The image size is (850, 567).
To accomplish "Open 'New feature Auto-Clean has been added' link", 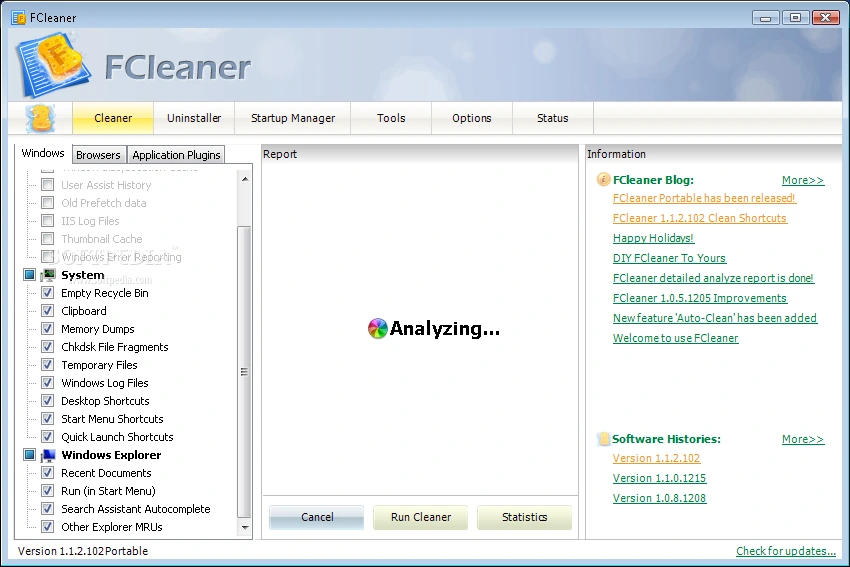I will [x=714, y=318].
